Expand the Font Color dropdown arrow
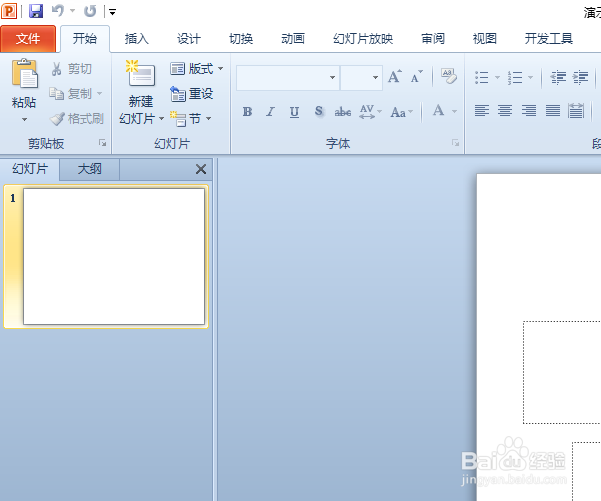 [x=455, y=112]
